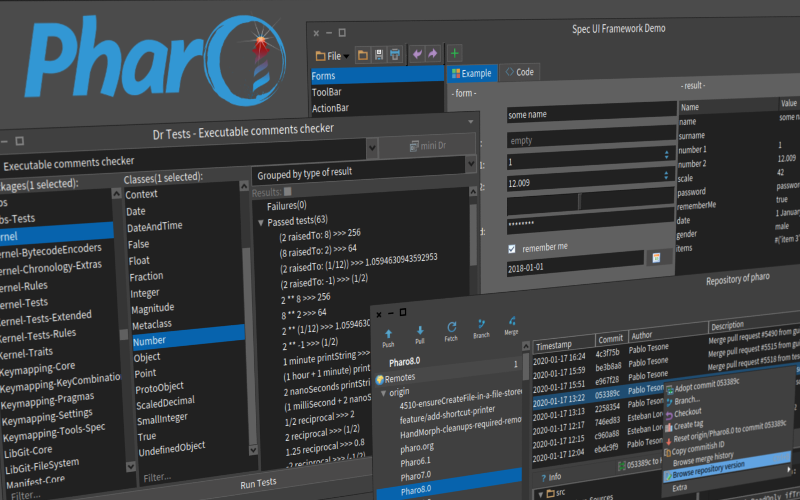Click the scrollbar thumb of the packages list
The height and width of the screenshot is (500, 800).
coord(123,335)
